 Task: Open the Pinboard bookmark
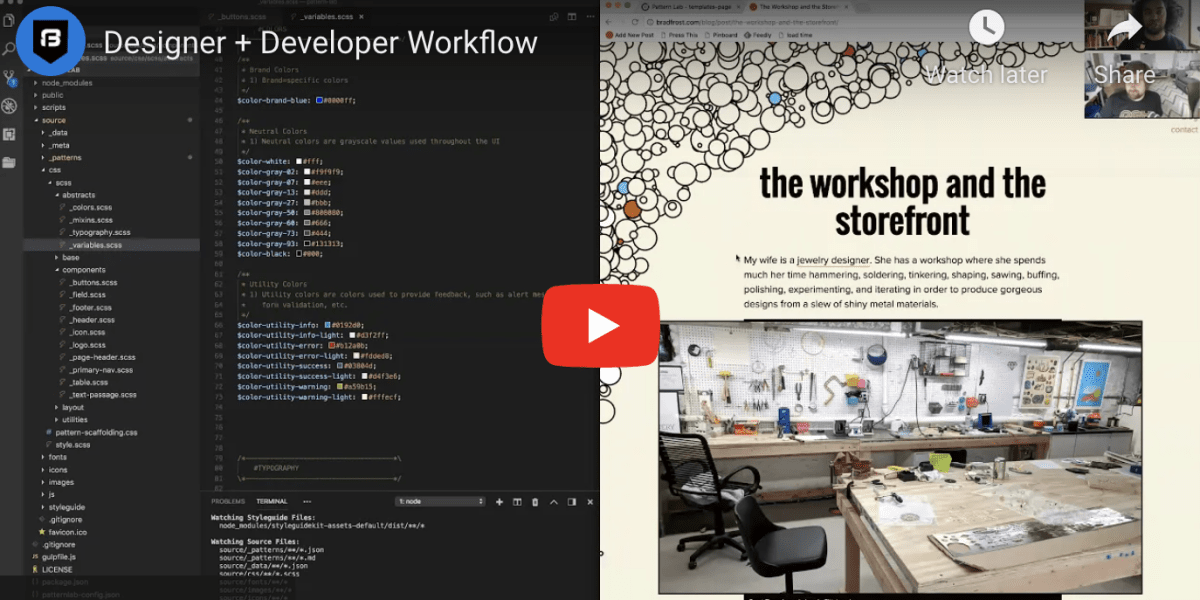pyautogui.click(x=720, y=35)
